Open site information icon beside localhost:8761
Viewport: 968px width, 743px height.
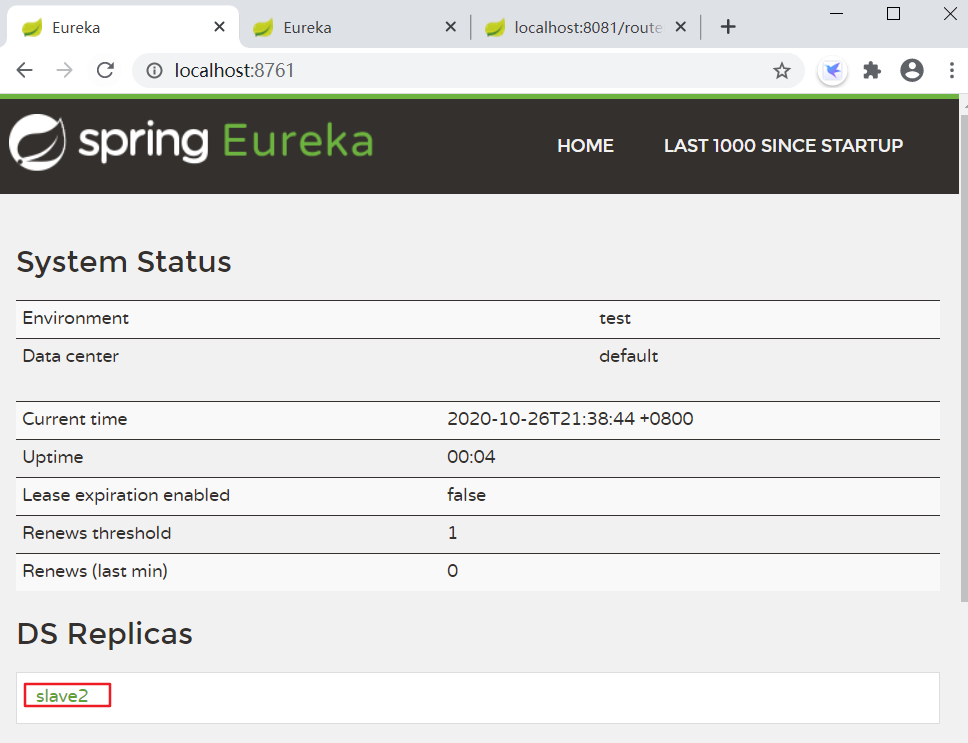[x=154, y=71]
